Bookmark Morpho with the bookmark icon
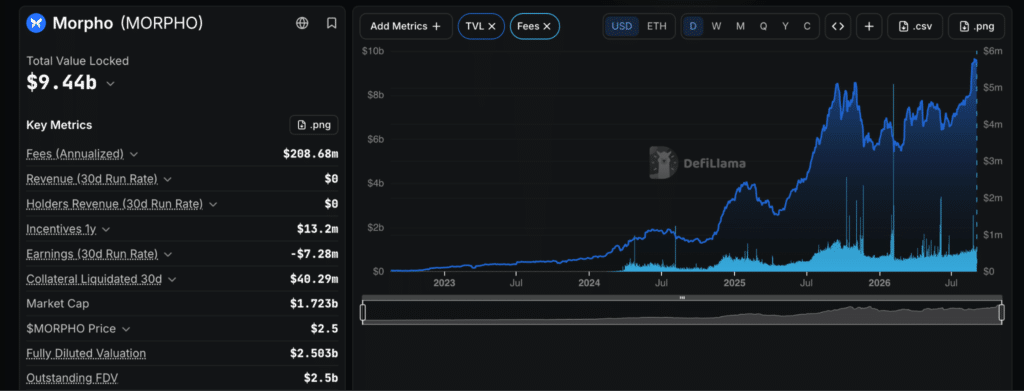 pos(332,23)
